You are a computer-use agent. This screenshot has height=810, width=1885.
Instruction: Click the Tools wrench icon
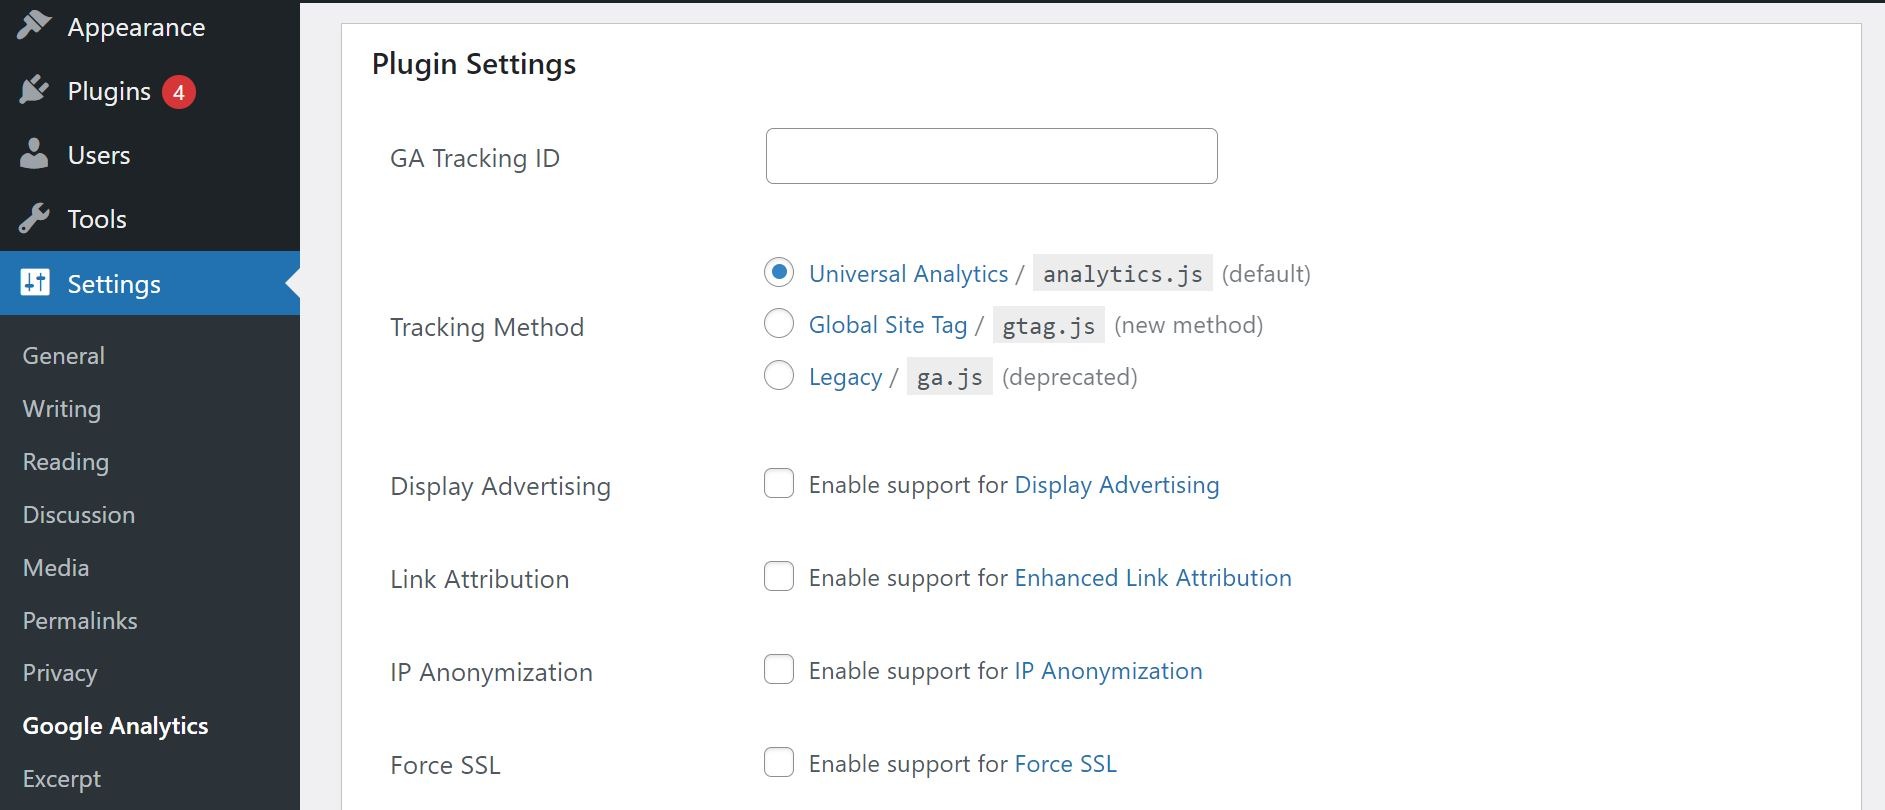point(34,219)
